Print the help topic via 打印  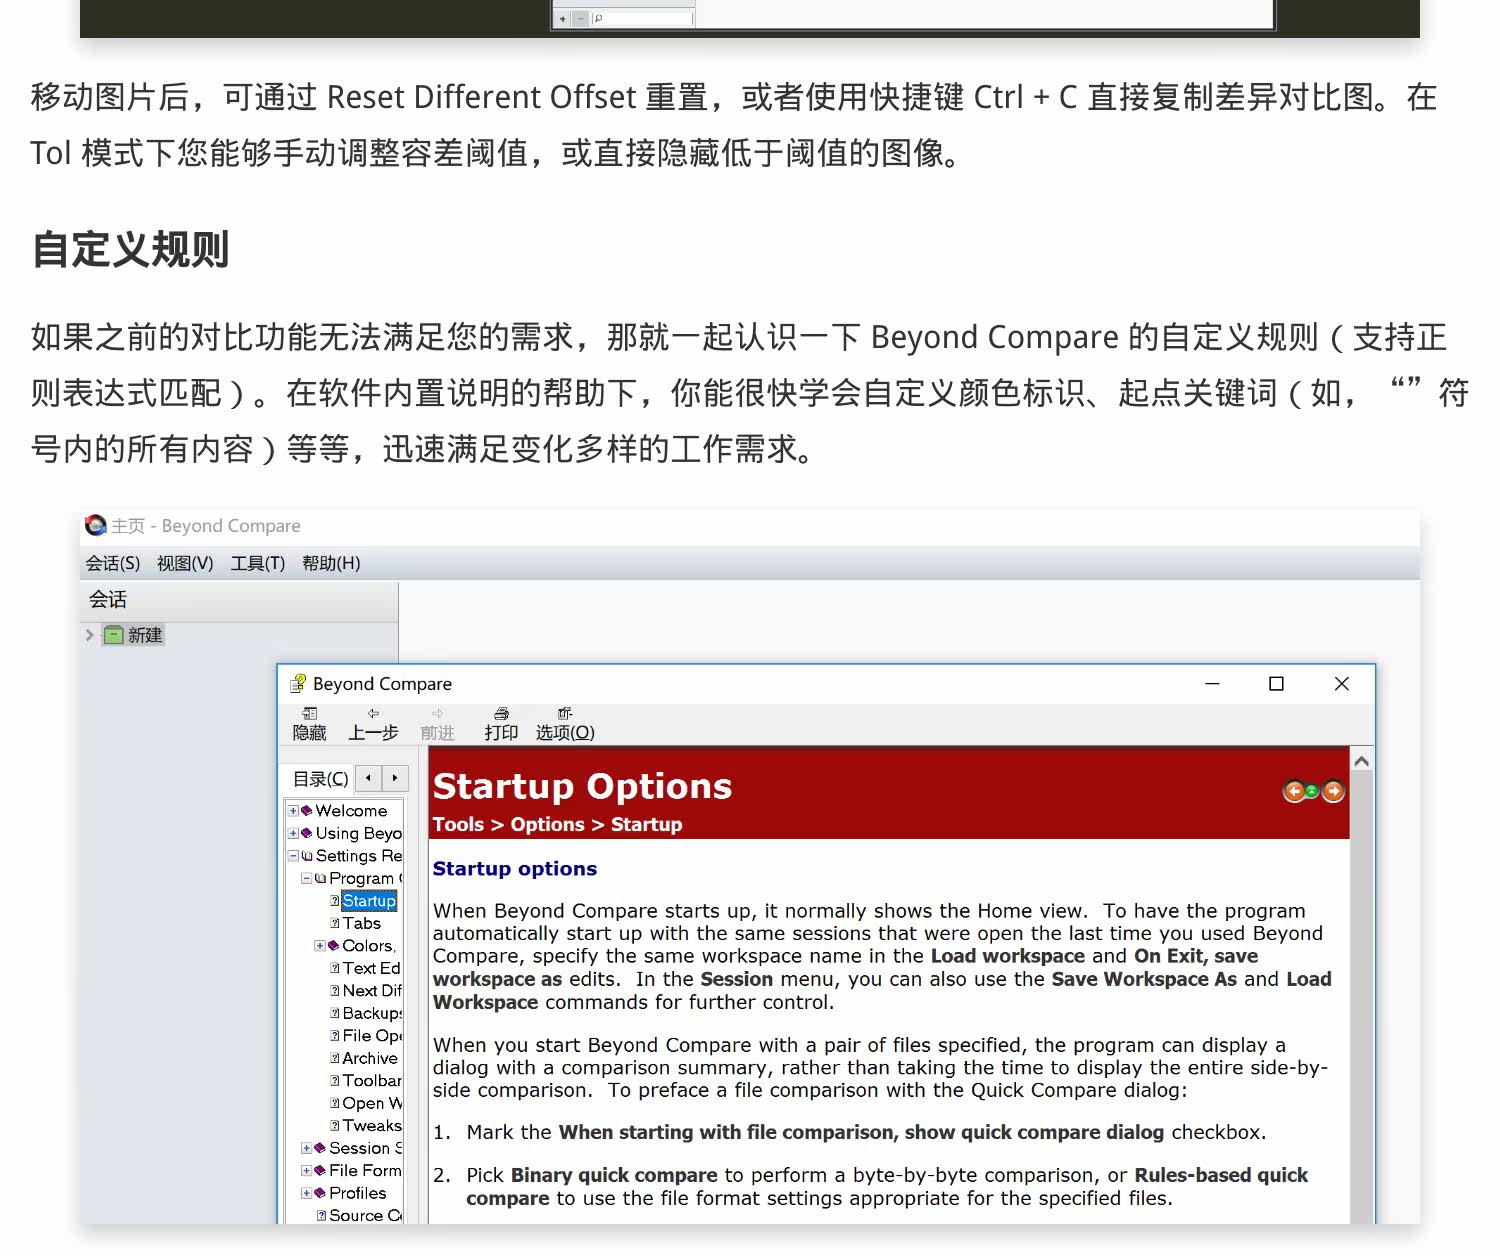501,724
